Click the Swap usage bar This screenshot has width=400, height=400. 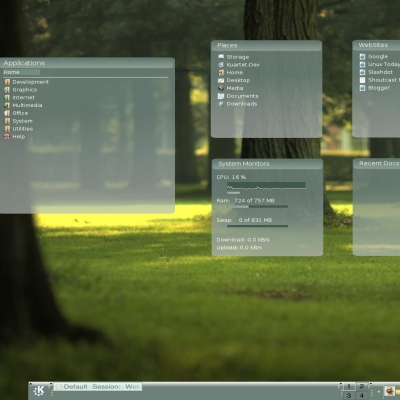click(257, 226)
